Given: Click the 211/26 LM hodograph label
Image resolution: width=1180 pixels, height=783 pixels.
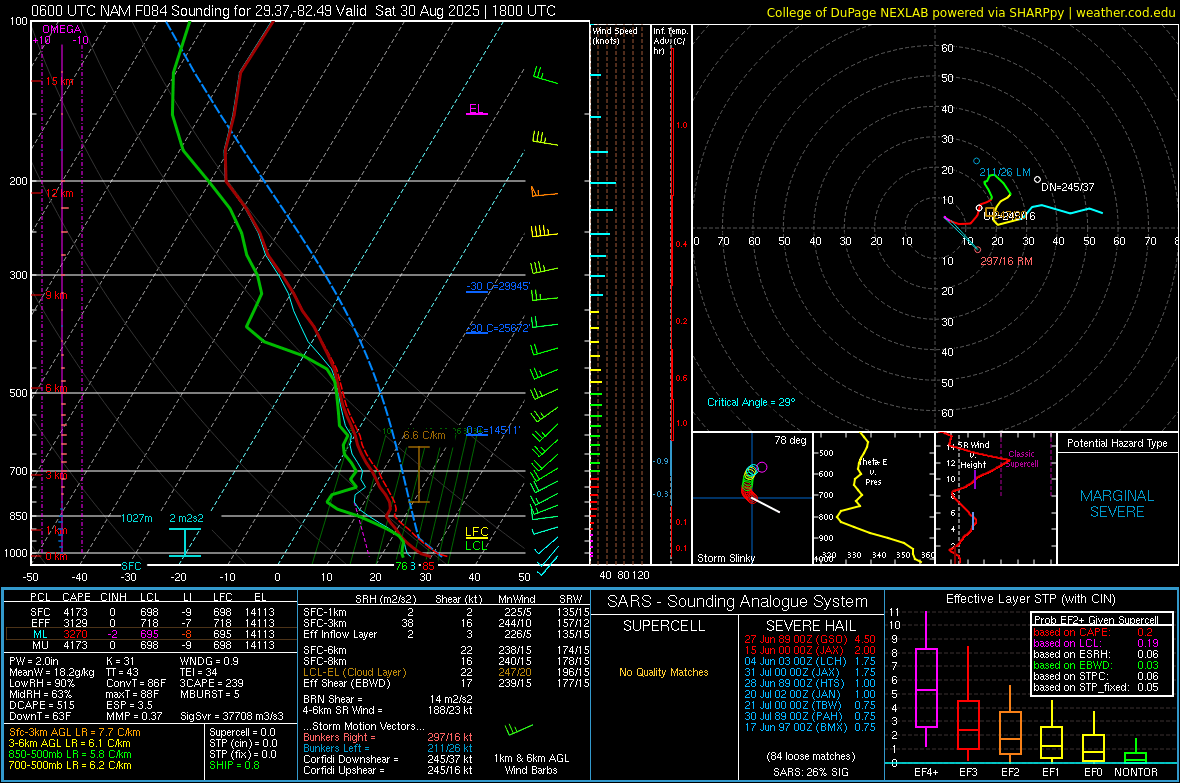Looking at the screenshot, I should click(1005, 172).
